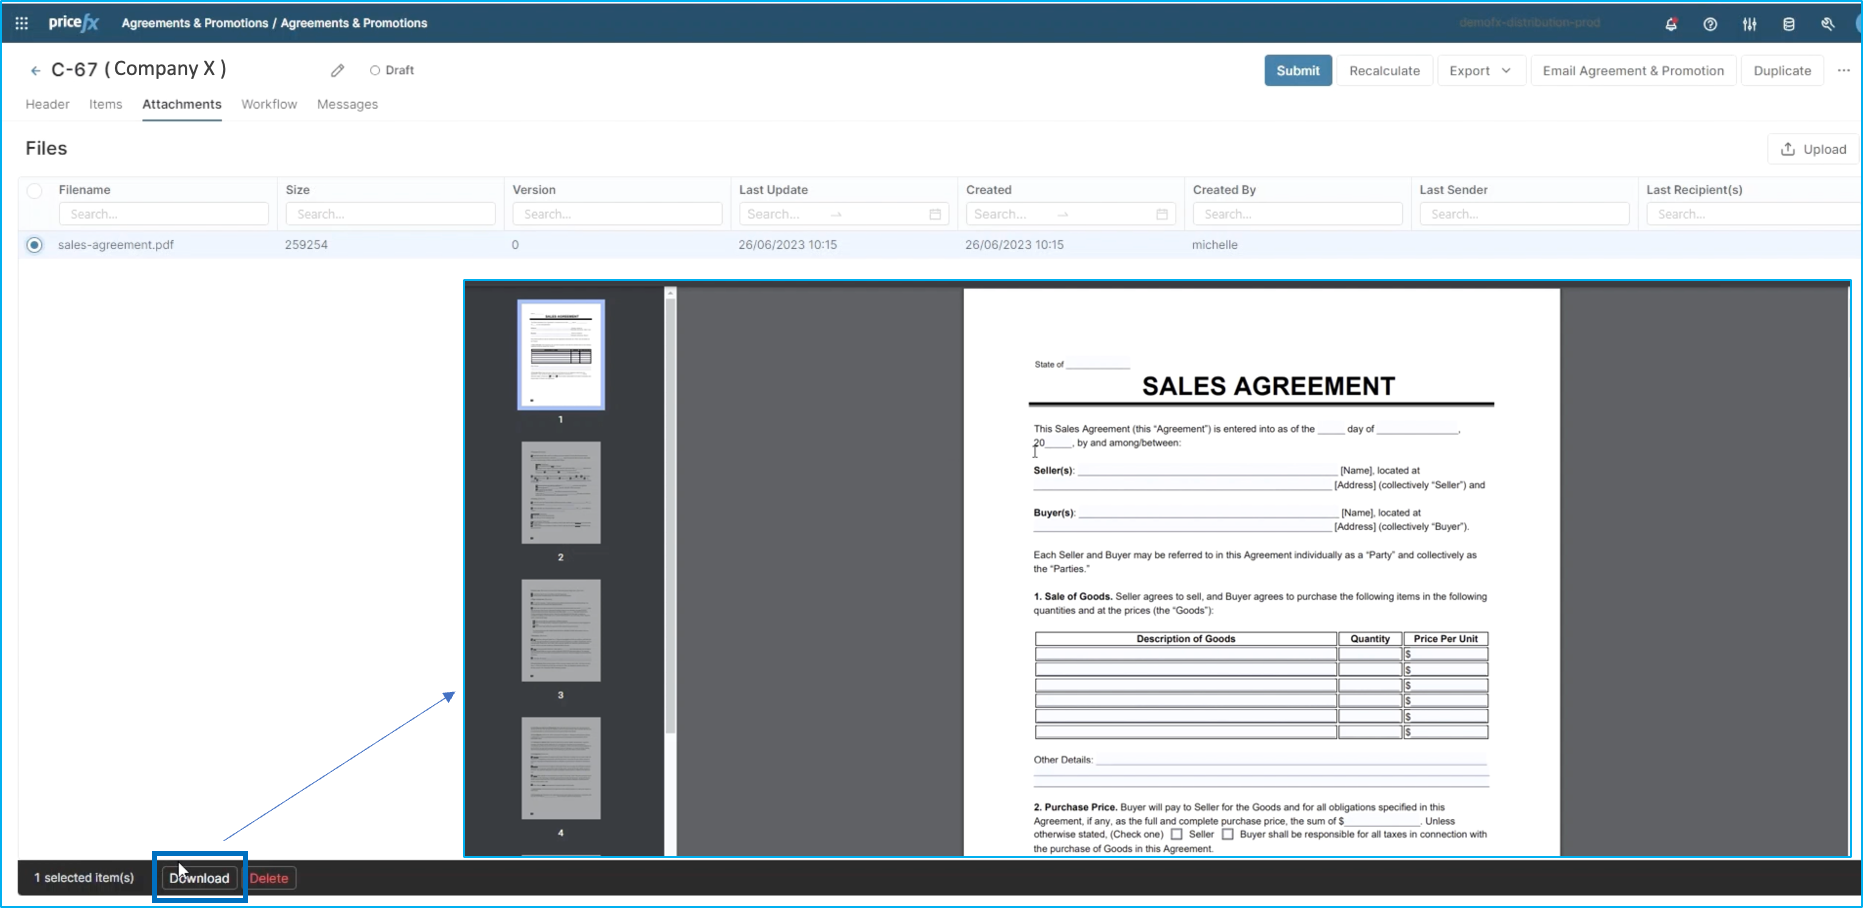
Task: Open the help question mark icon
Action: [x=1710, y=24]
